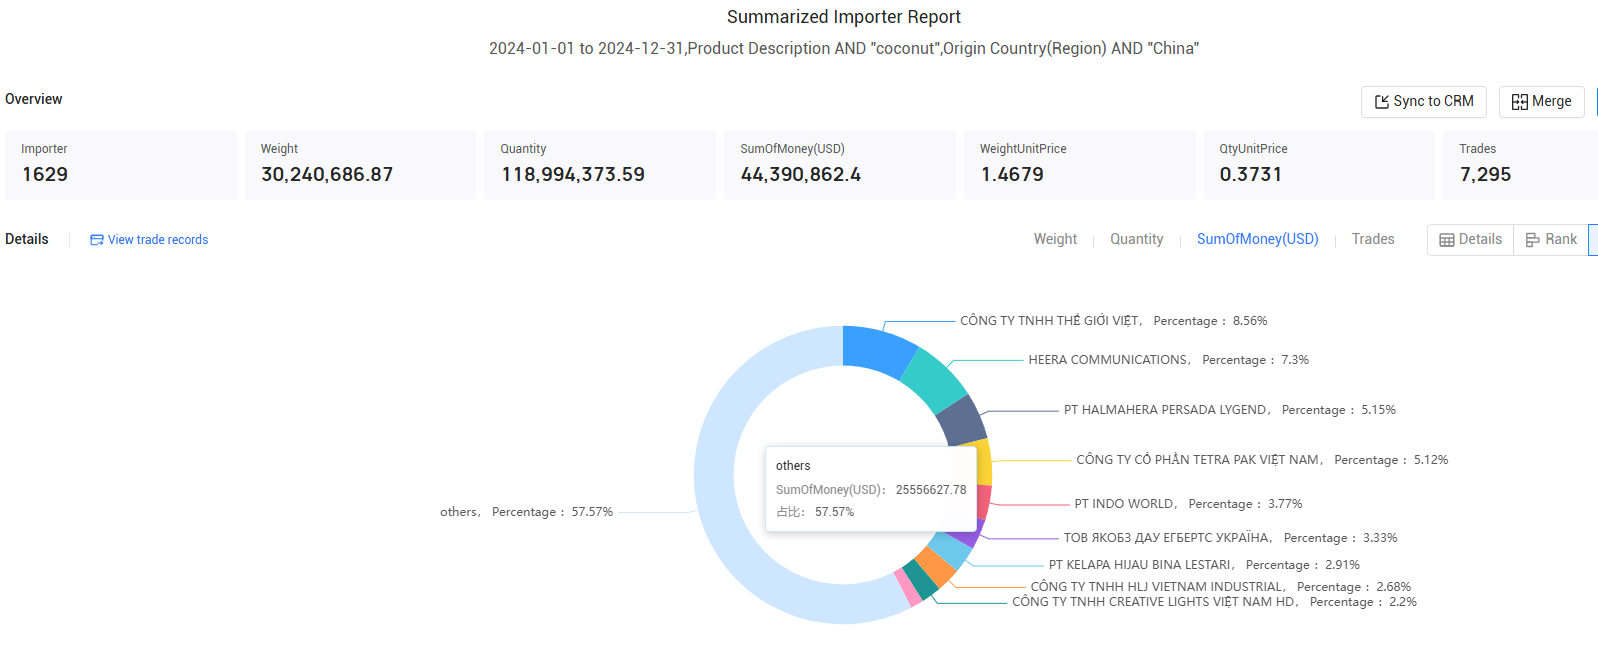The image size is (1598, 650).
Task: Click the Sync to CRM export icon
Action: tap(1382, 102)
